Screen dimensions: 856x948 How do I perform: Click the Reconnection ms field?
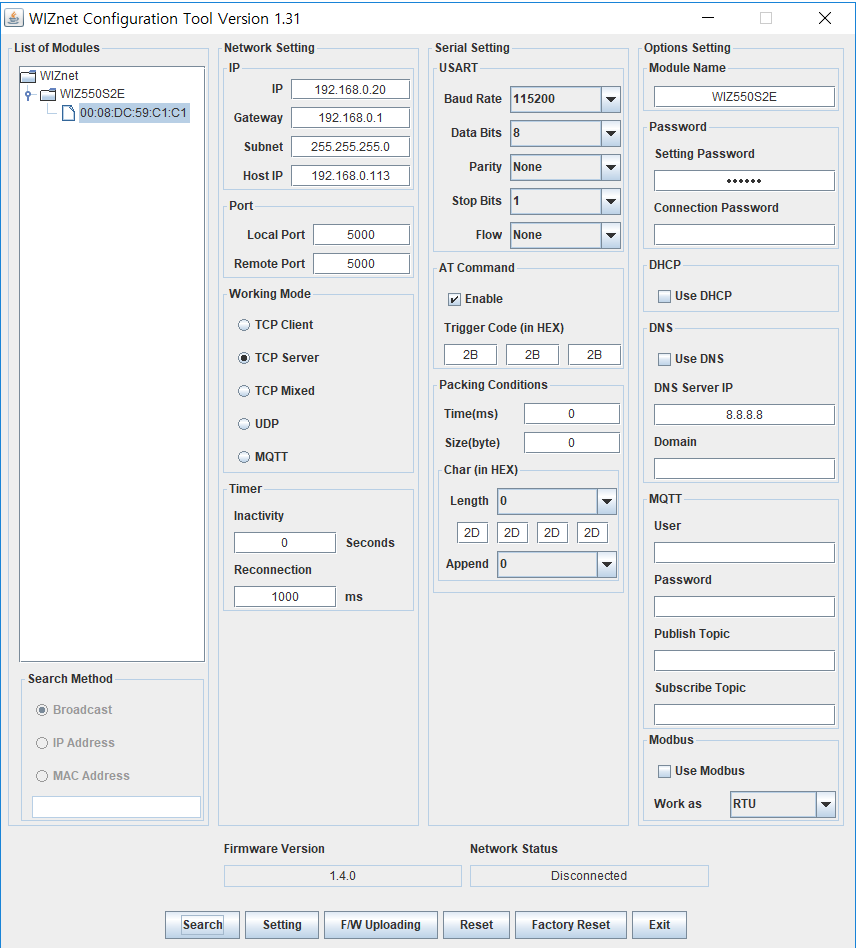point(285,597)
